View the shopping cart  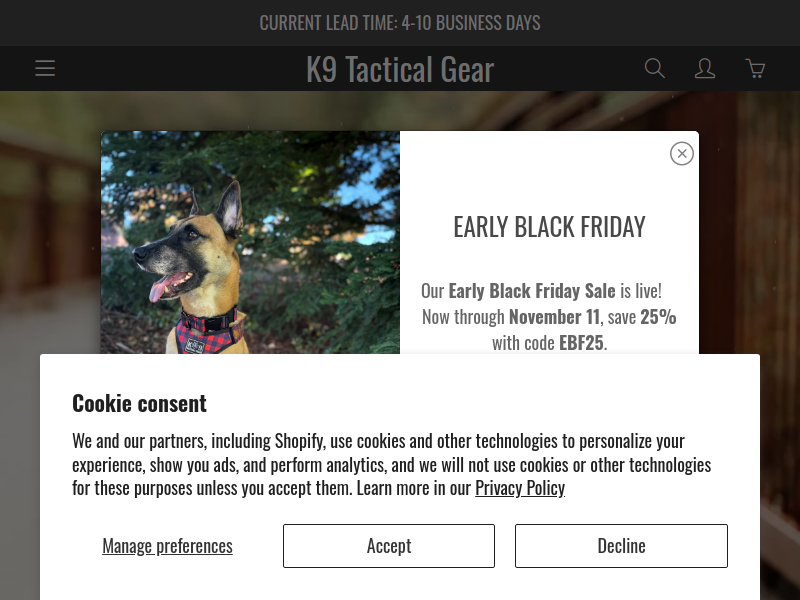[x=755, y=68]
